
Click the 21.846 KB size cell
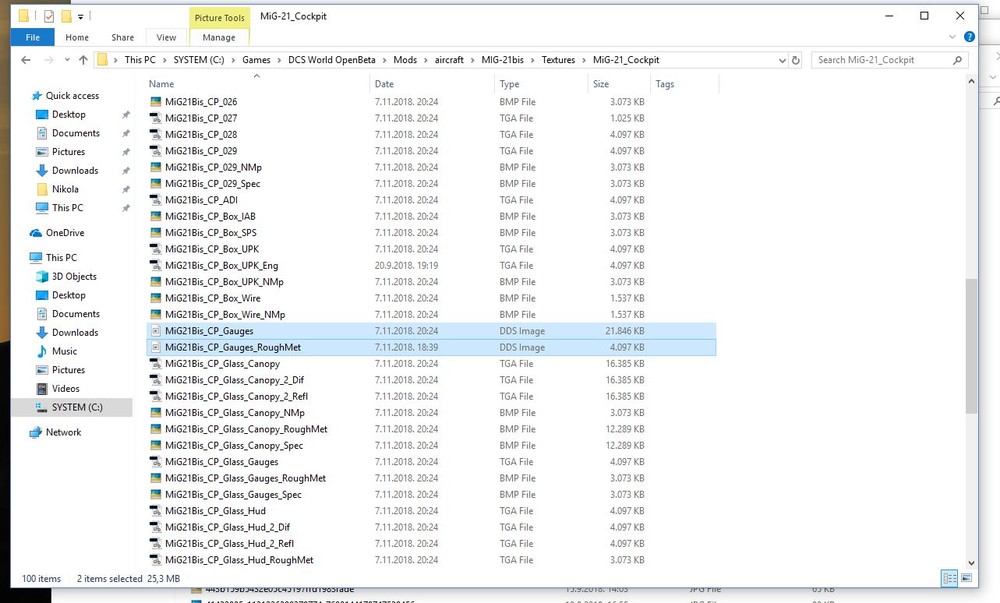624,331
